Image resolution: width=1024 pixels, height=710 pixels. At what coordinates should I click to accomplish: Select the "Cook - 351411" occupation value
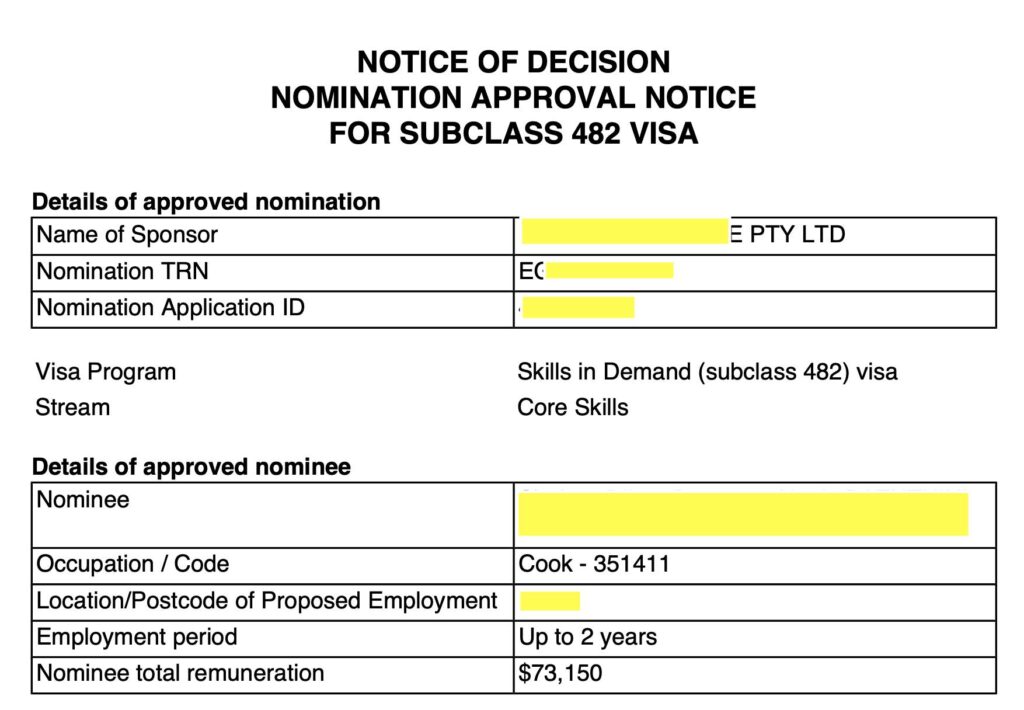pyautogui.click(x=594, y=564)
